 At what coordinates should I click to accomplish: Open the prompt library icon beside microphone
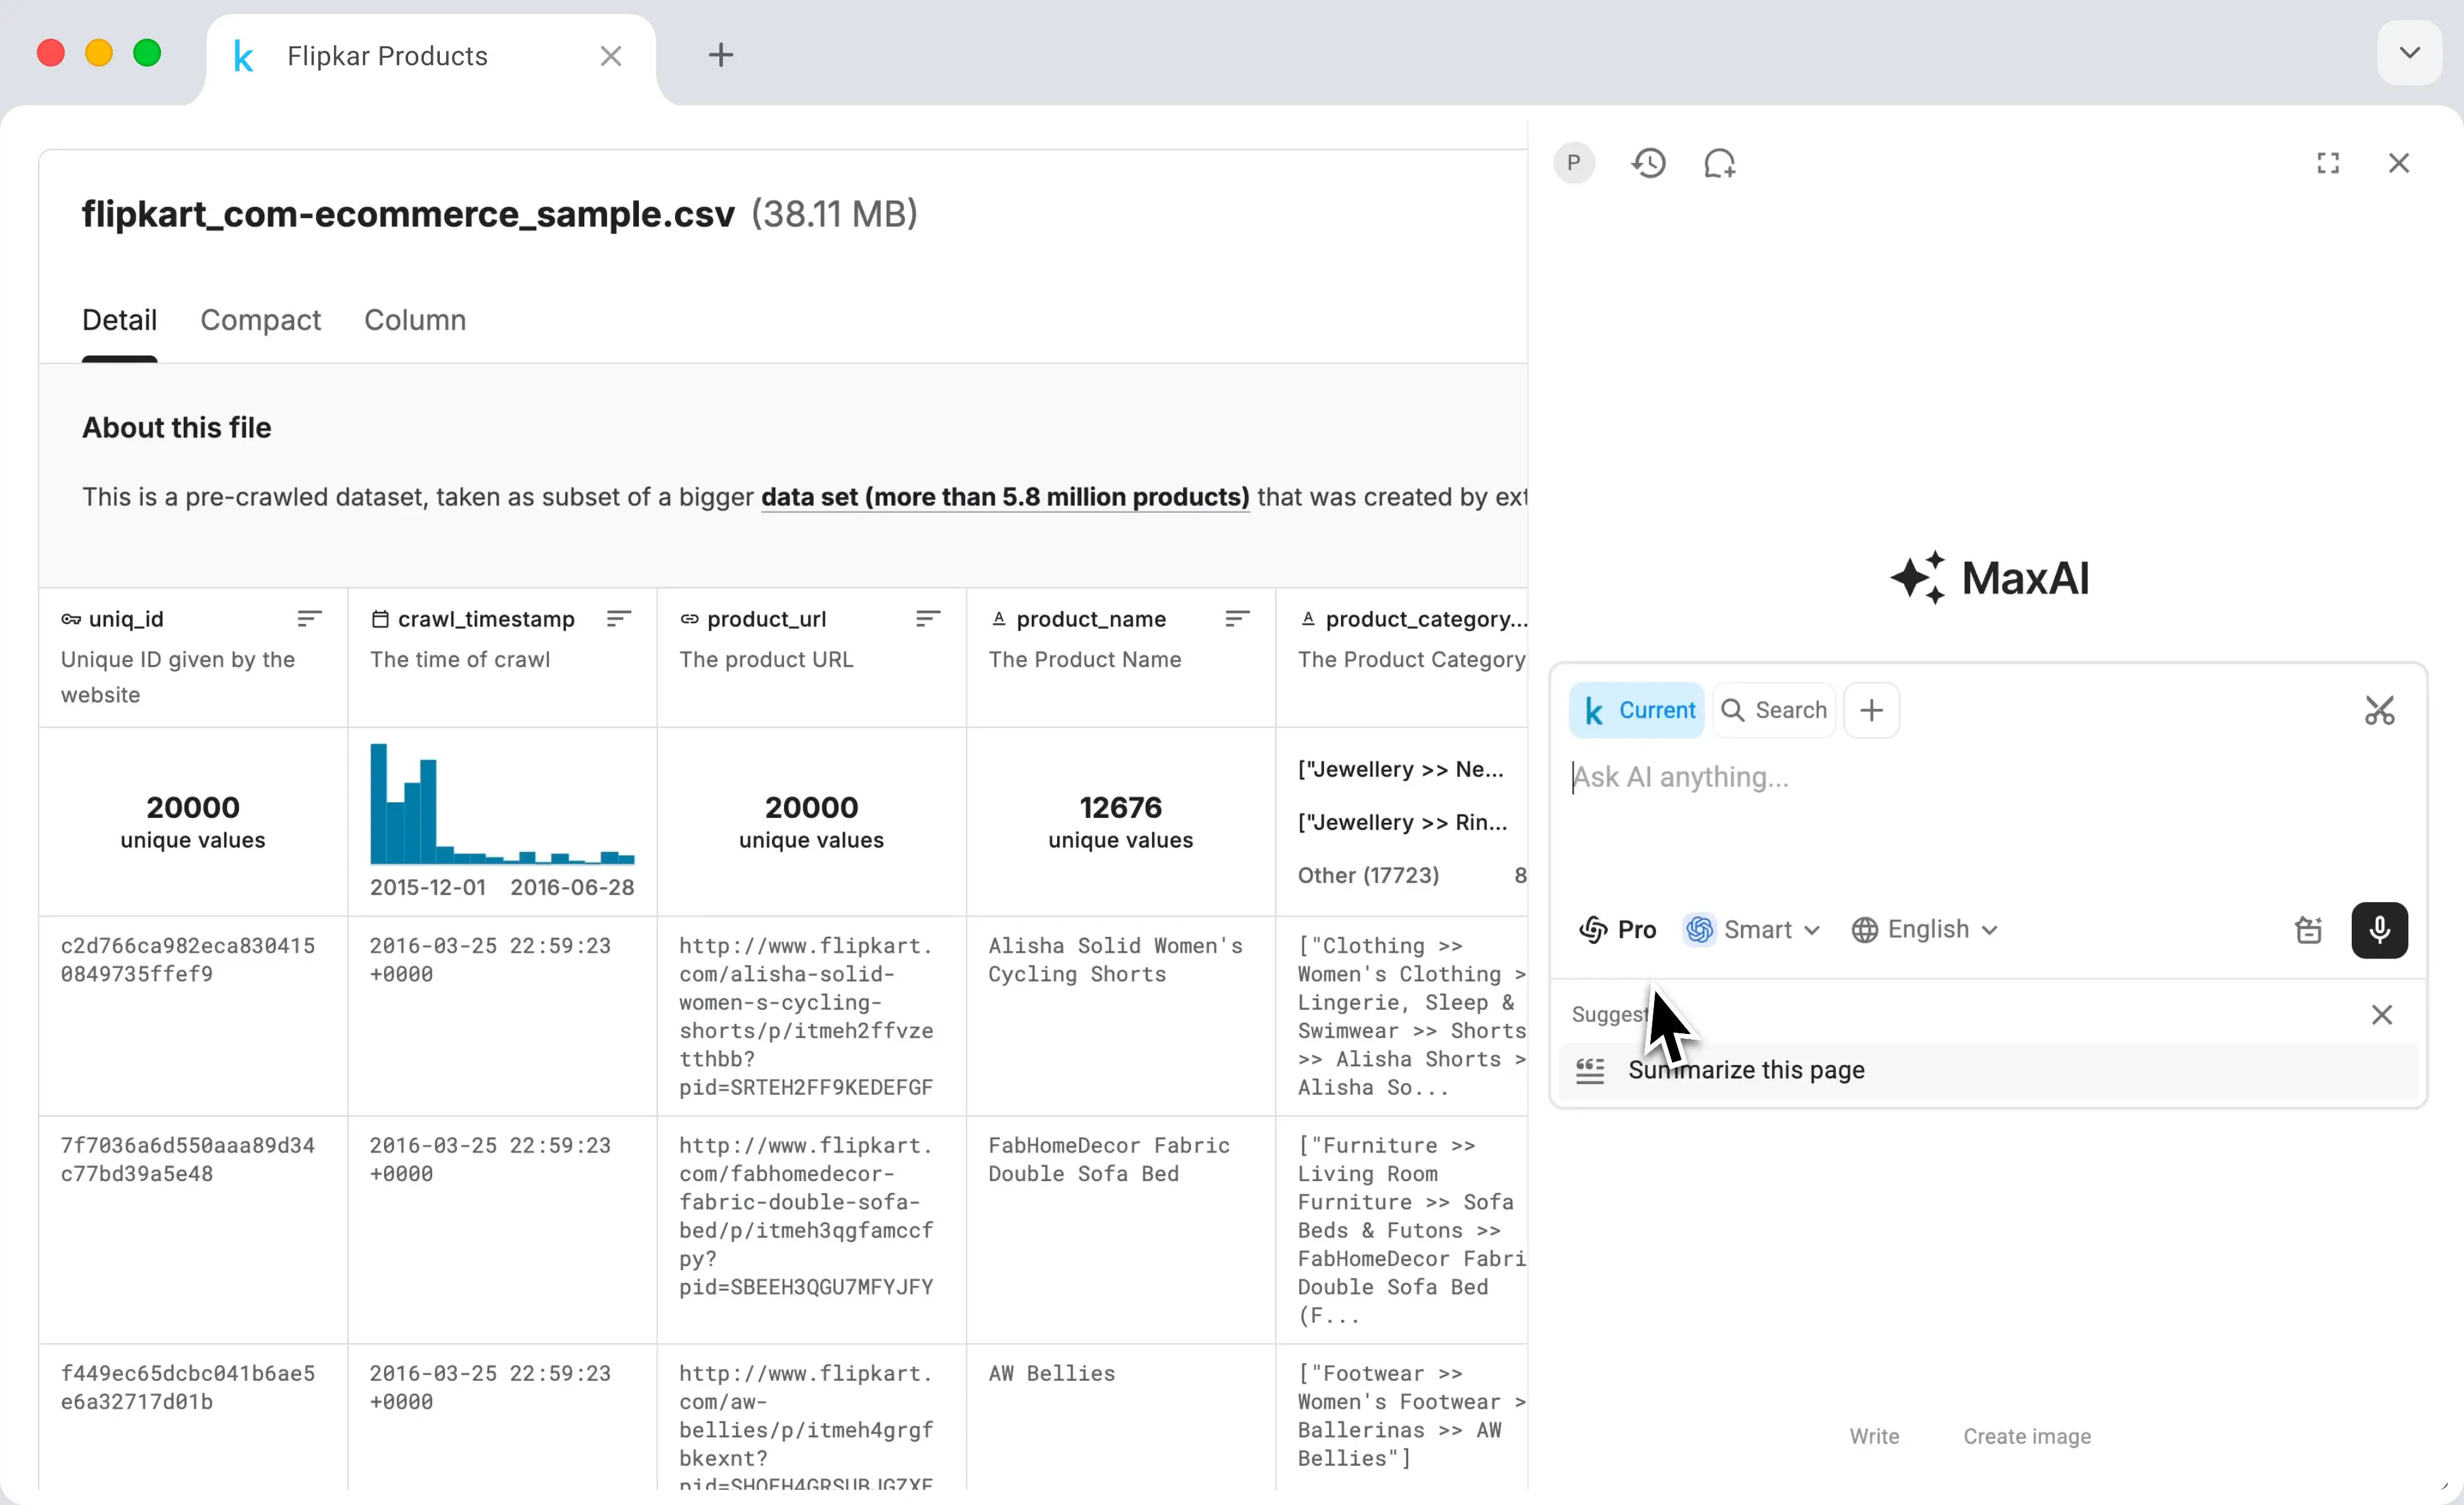point(2309,930)
